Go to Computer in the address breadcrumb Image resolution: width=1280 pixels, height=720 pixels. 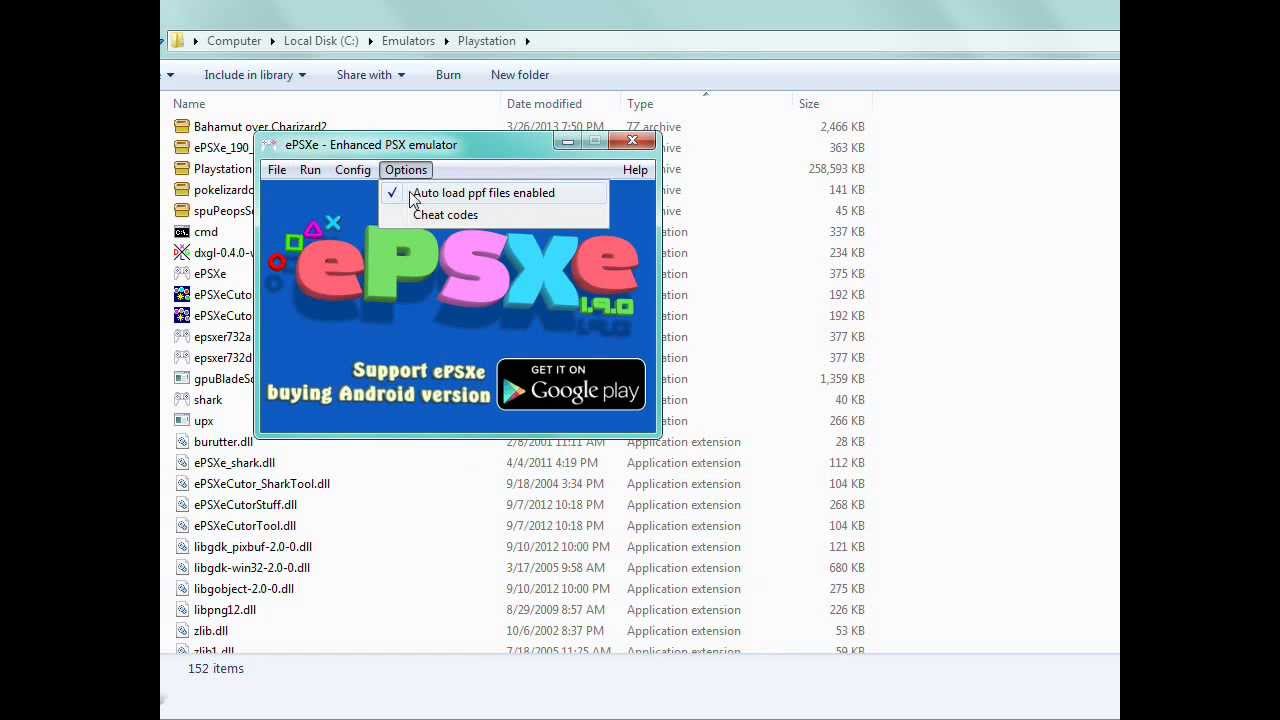coord(234,41)
